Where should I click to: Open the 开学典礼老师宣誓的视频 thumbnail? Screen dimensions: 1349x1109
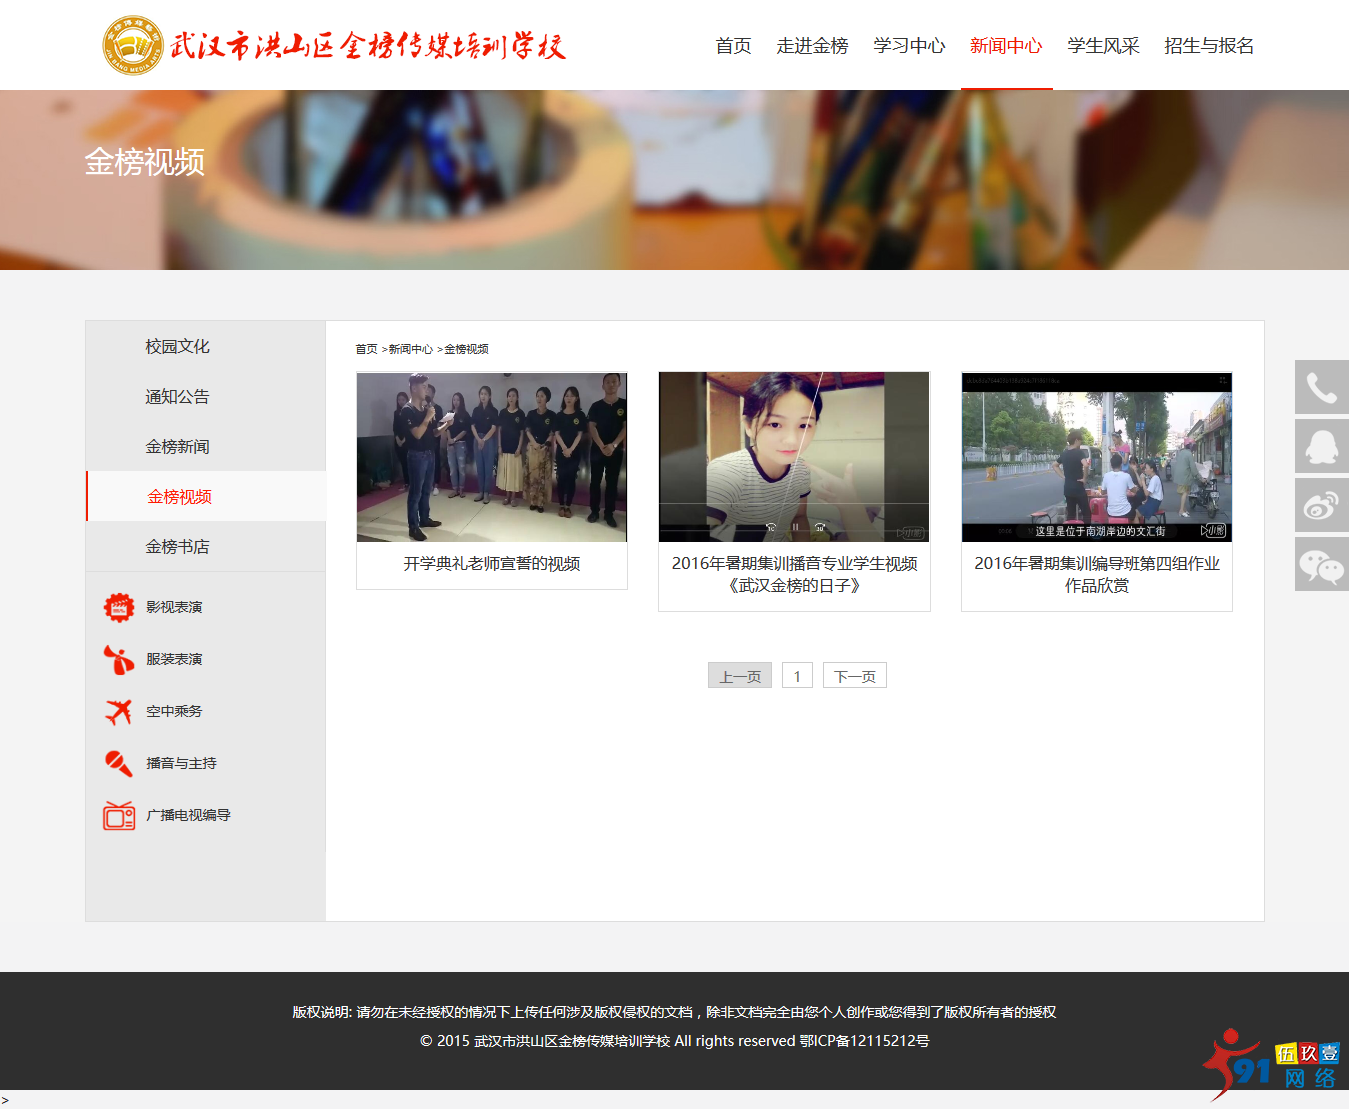(x=492, y=457)
